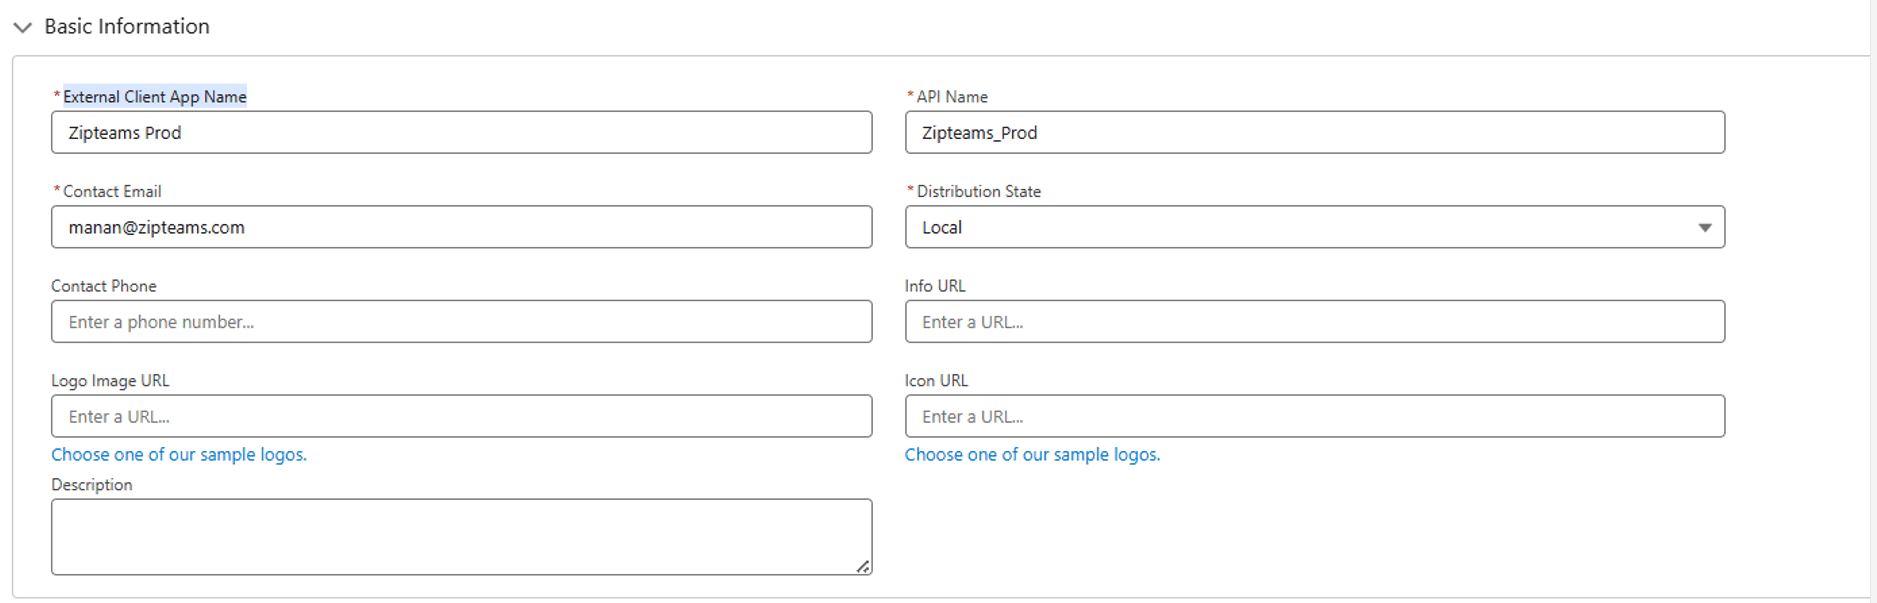
Task: Open sample logos link under Icon URL
Action: coord(1032,455)
